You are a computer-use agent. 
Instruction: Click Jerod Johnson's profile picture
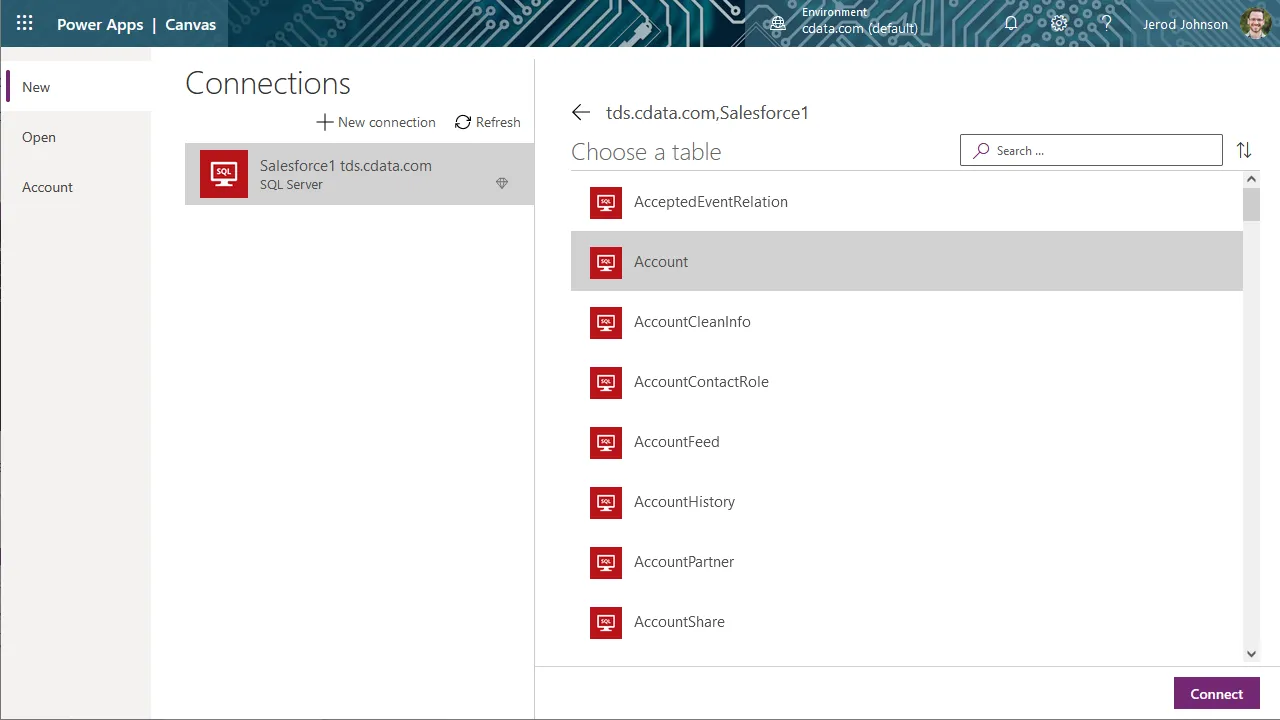[1256, 23]
